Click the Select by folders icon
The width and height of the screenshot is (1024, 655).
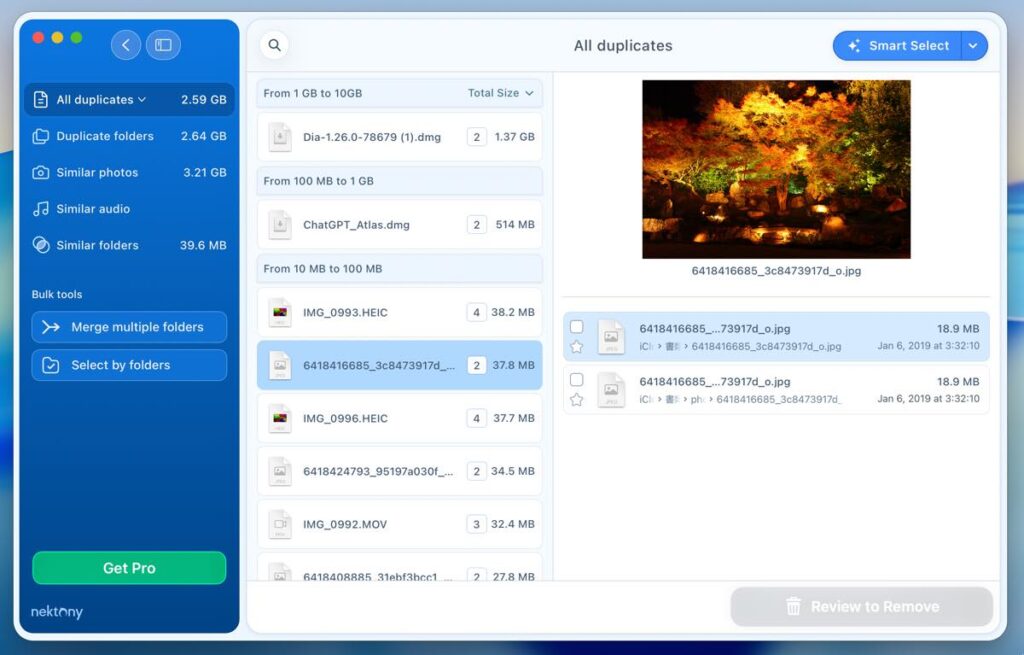click(50, 365)
